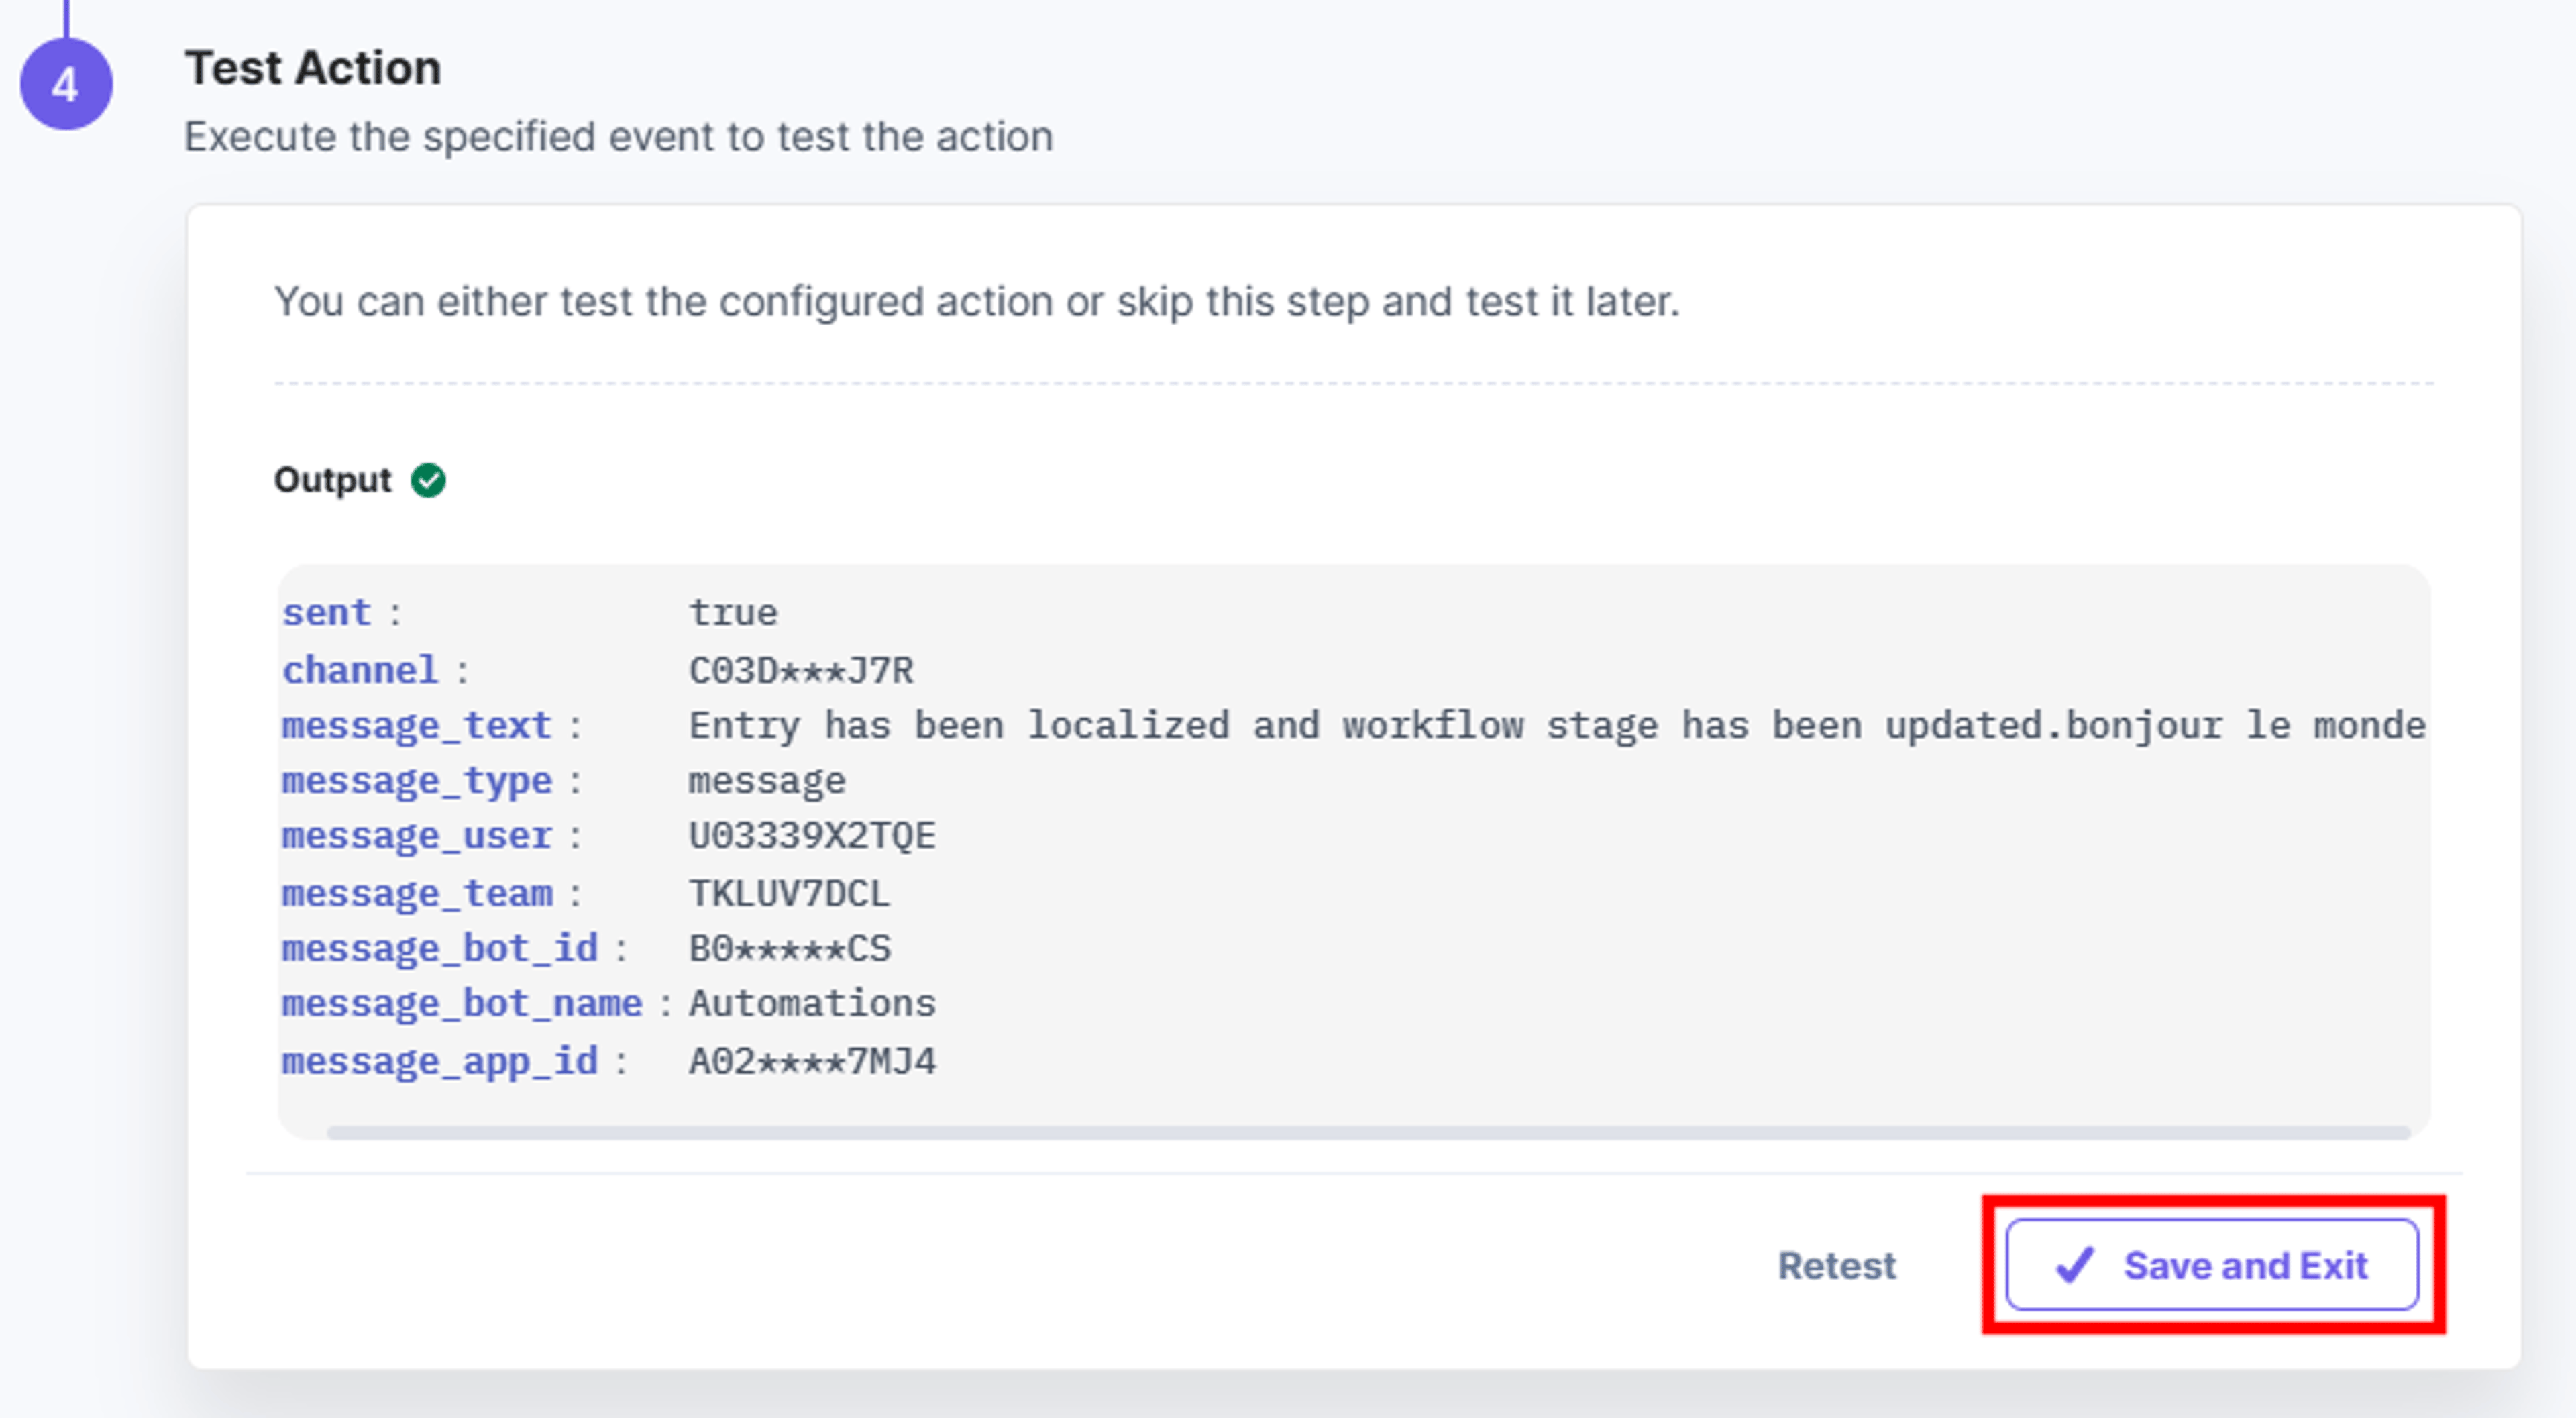Click the channel key label
The width and height of the screenshot is (2576, 1418).
tap(360, 670)
